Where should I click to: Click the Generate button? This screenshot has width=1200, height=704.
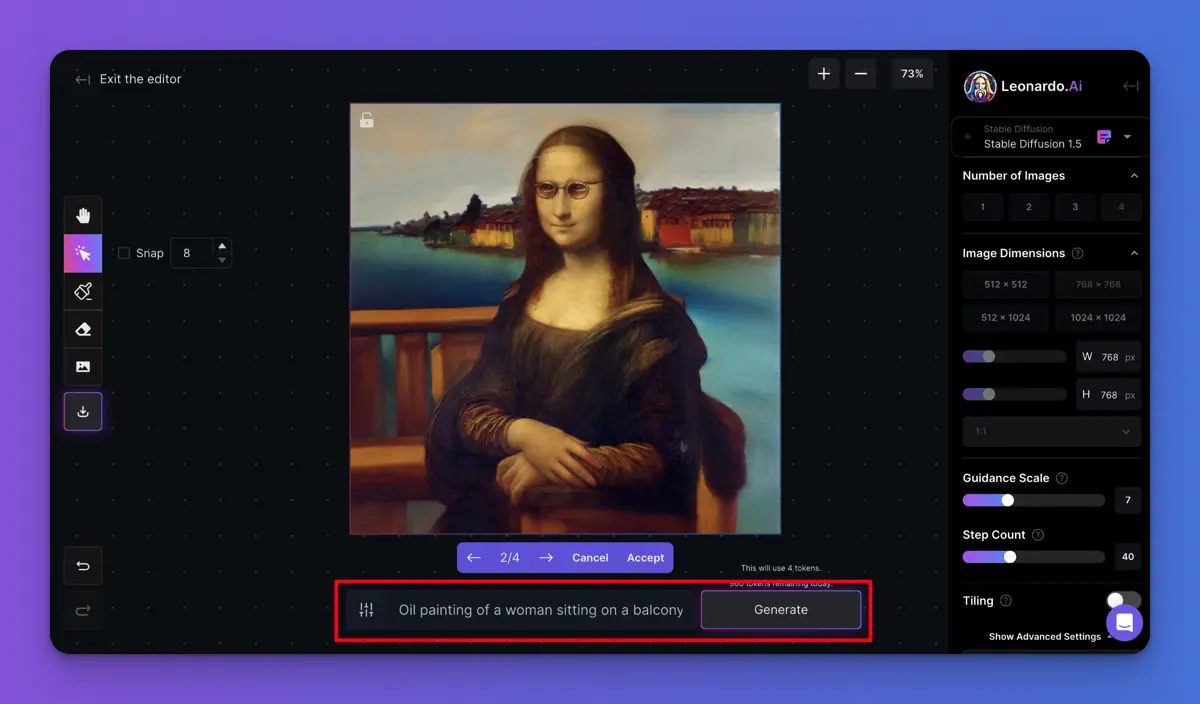(x=780, y=610)
